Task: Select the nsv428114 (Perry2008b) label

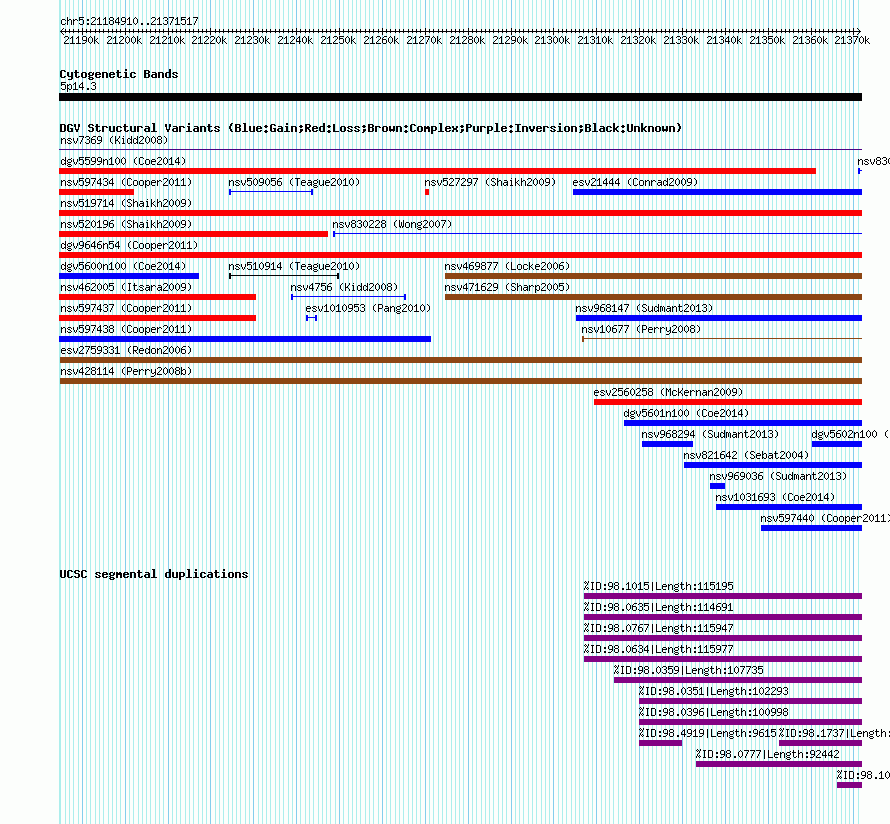Action: (126, 371)
